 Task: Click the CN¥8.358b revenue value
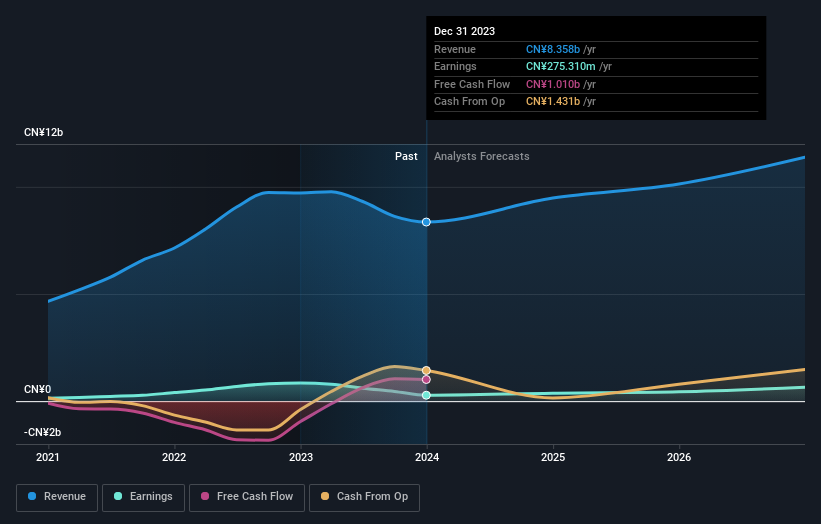pyautogui.click(x=553, y=49)
